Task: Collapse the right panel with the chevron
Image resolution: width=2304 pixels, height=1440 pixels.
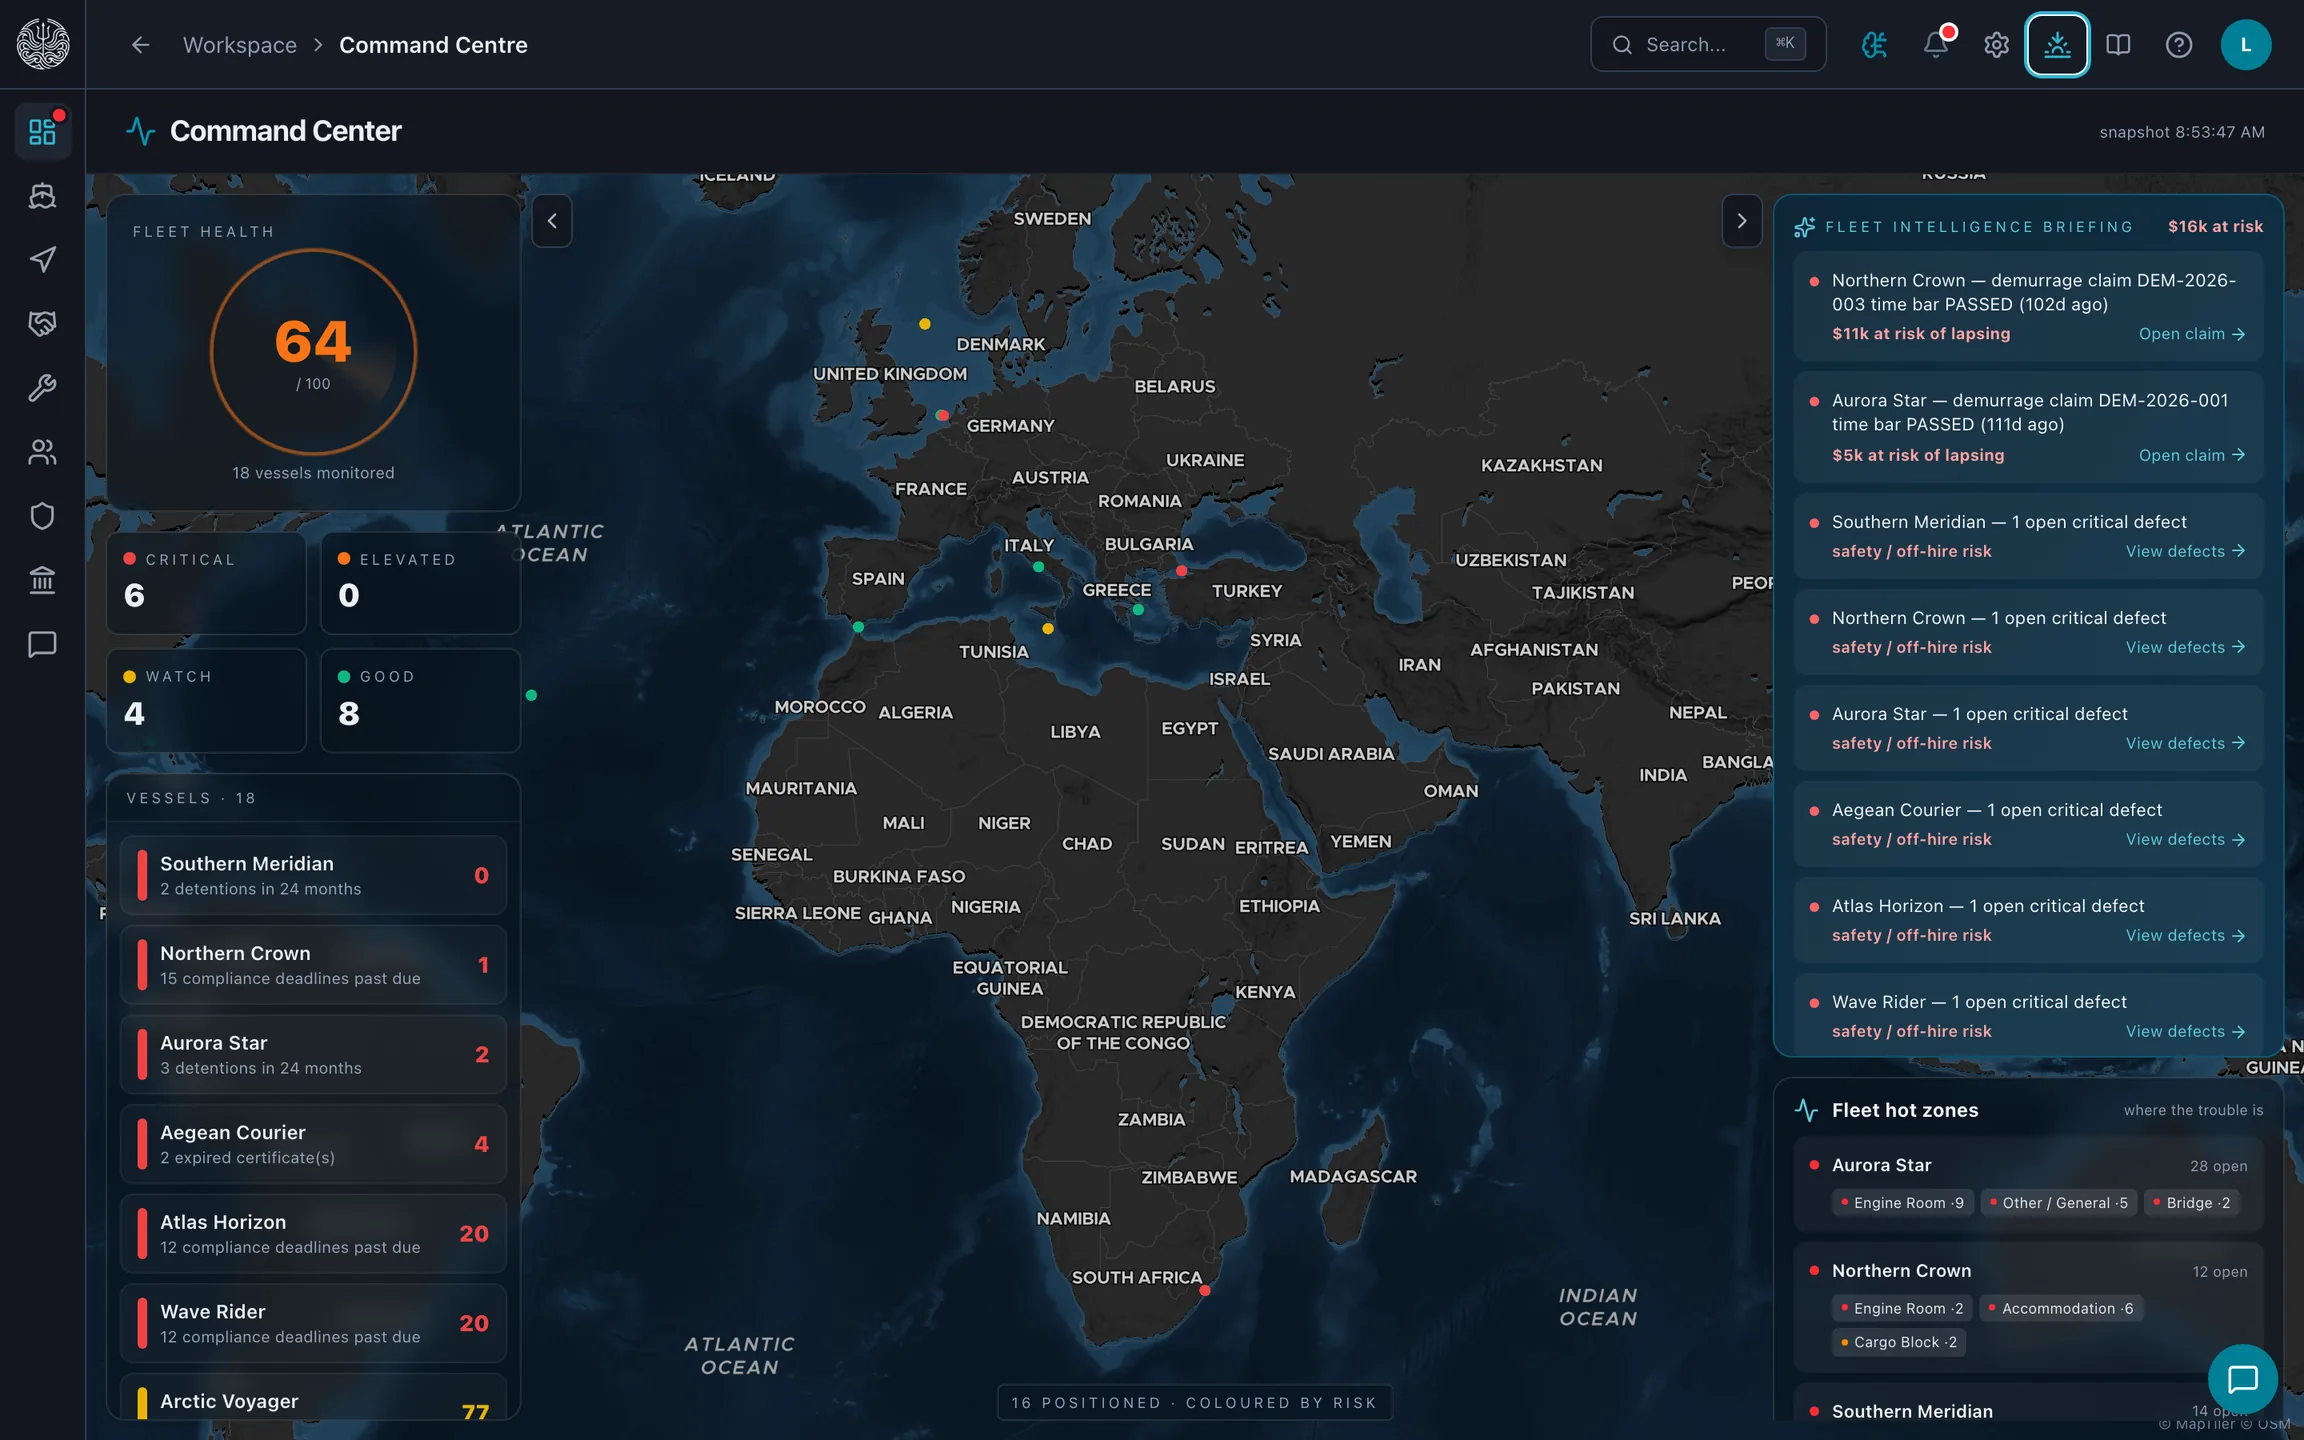Action: click(1742, 221)
